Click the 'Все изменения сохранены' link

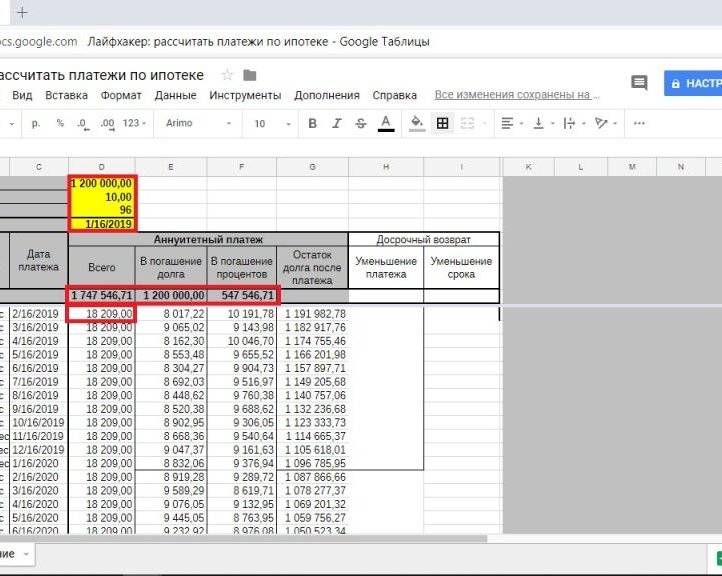pyautogui.click(x=511, y=96)
